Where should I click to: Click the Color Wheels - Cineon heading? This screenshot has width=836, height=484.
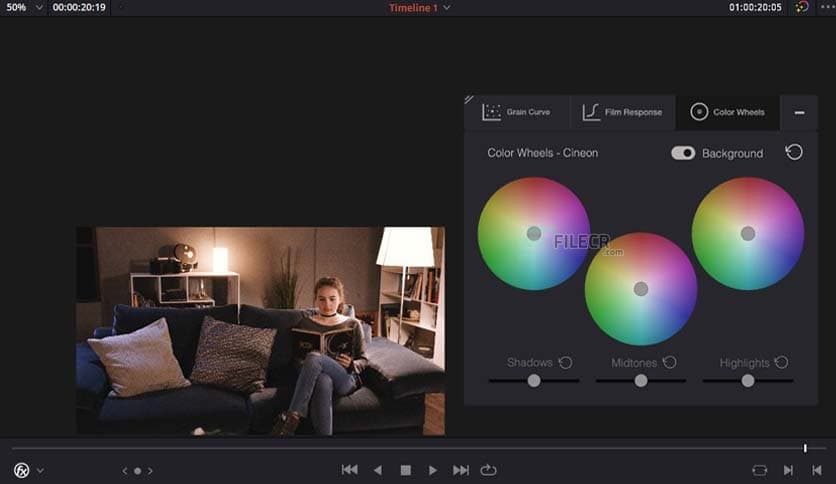542,153
